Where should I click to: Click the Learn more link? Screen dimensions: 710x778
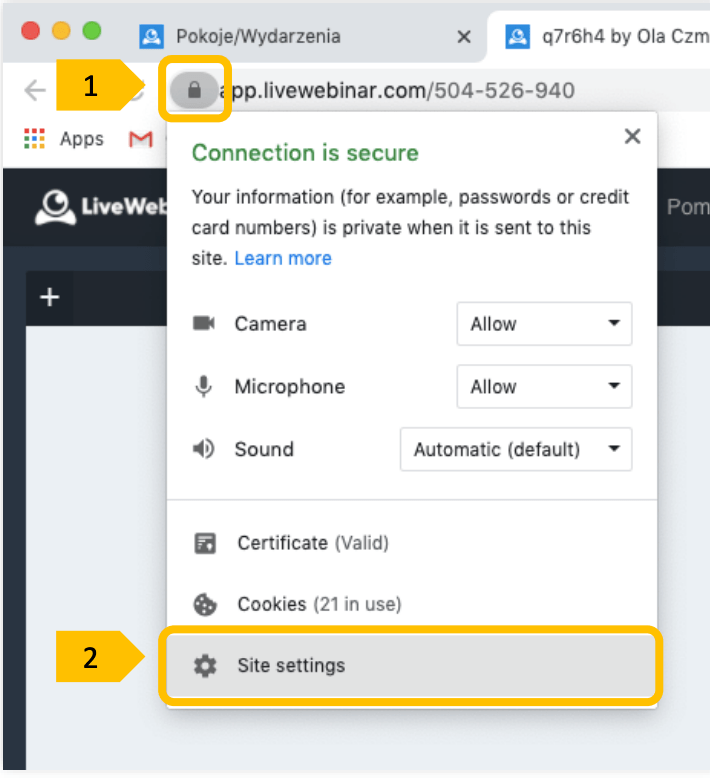tap(283, 258)
